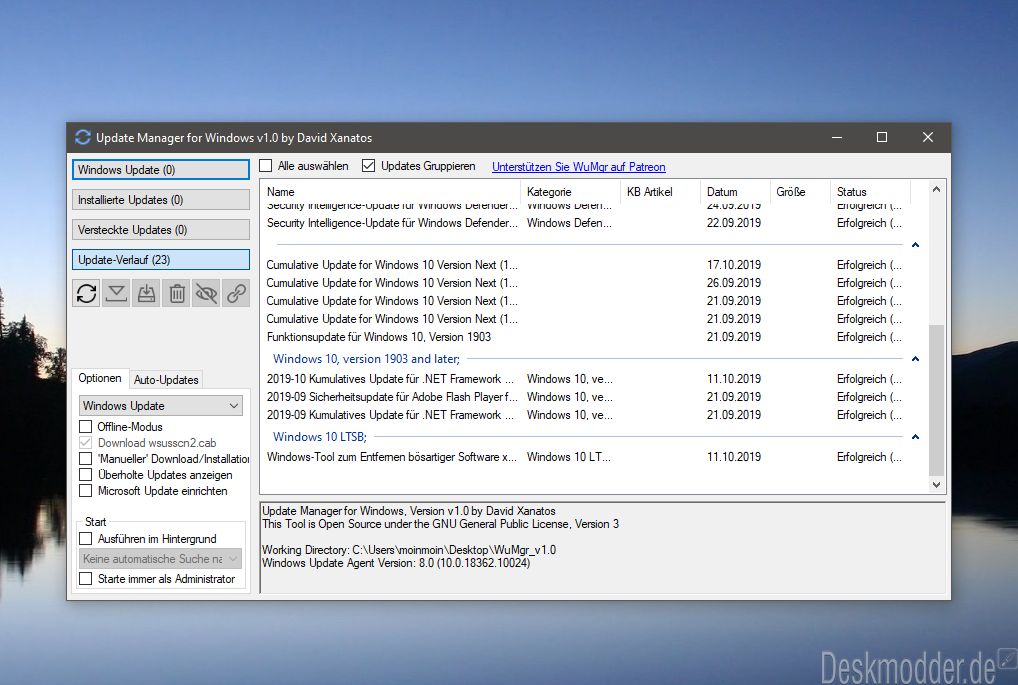The height and width of the screenshot is (685, 1018).
Task: Click the download updates icon
Action: click(116, 293)
